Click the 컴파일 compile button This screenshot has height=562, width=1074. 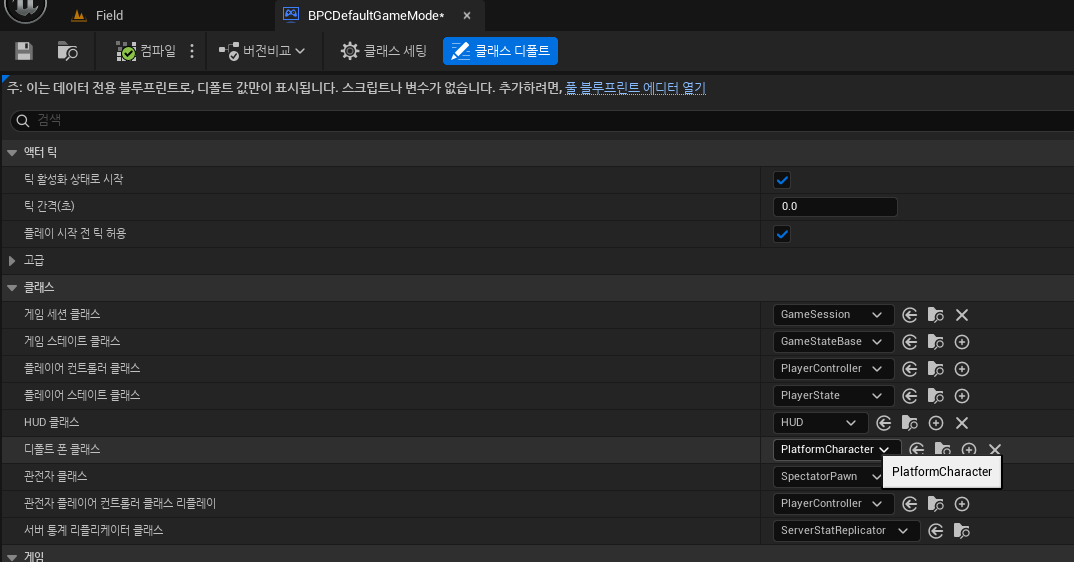pyautogui.click(x=146, y=51)
